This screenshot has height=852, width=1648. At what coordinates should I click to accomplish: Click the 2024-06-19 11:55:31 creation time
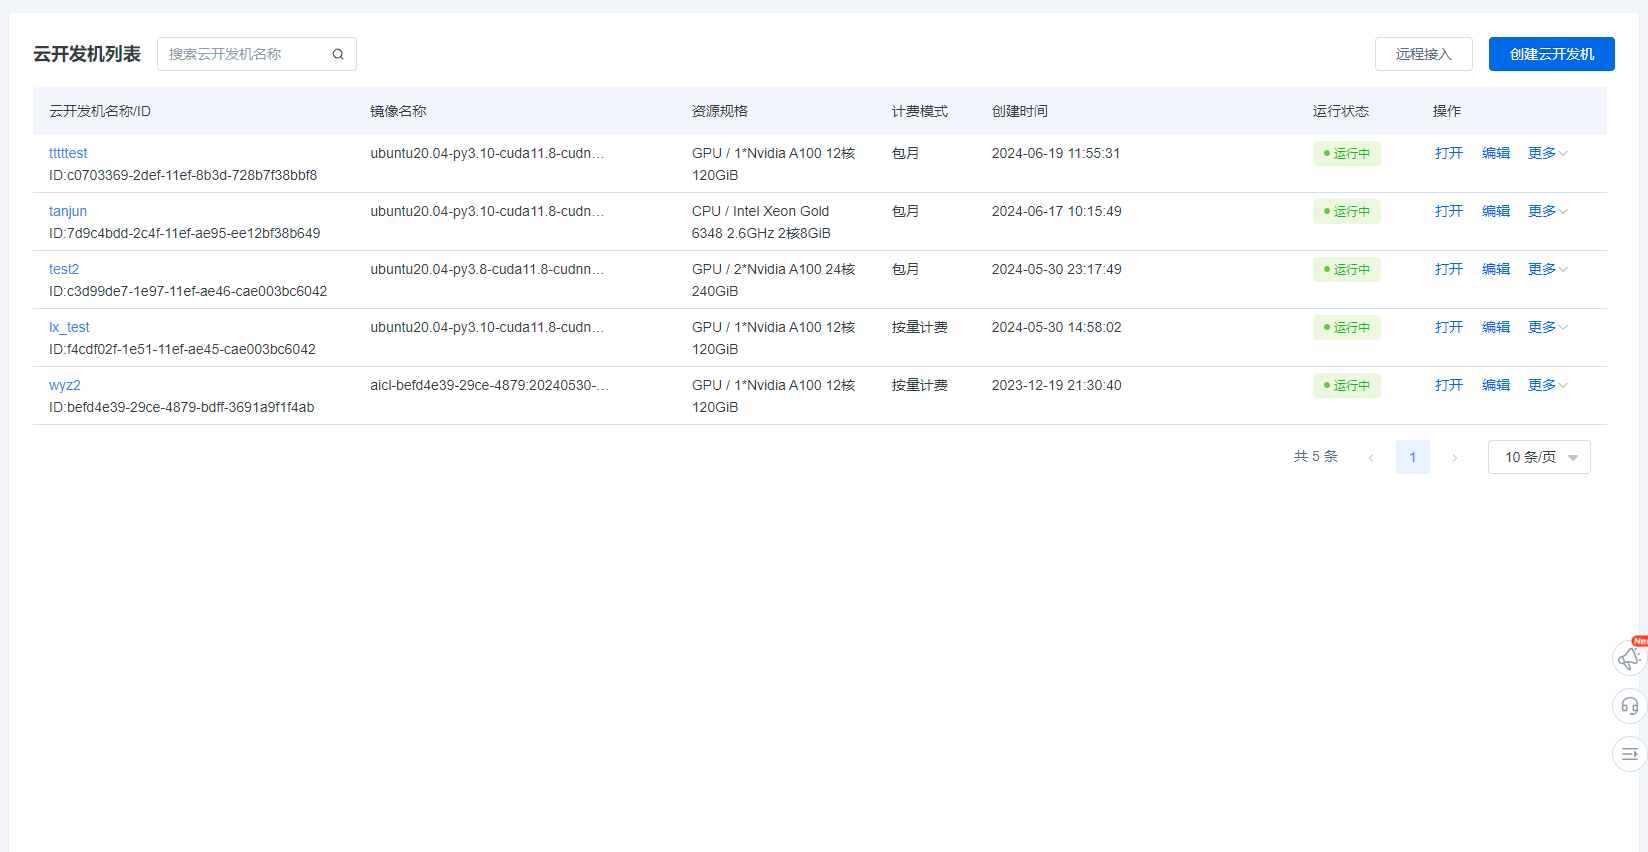1056,153
